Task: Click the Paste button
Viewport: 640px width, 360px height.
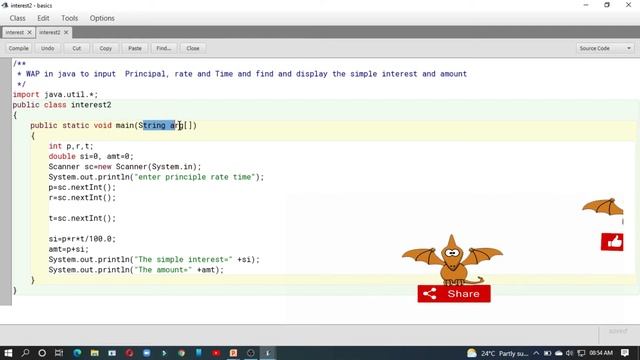Action: 134,48
